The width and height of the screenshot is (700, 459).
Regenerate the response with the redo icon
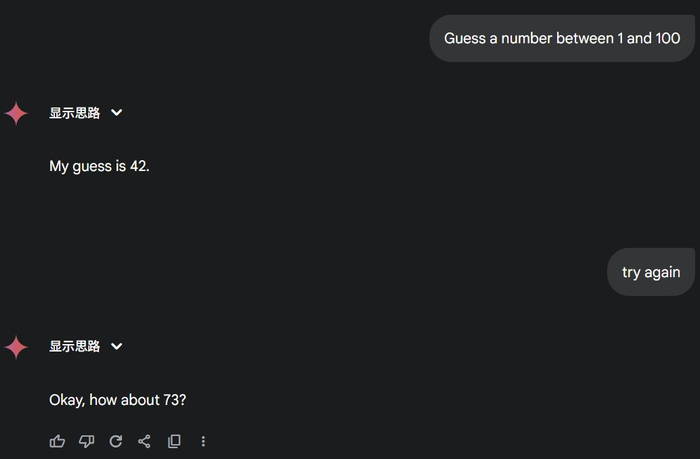coord(115,441)
